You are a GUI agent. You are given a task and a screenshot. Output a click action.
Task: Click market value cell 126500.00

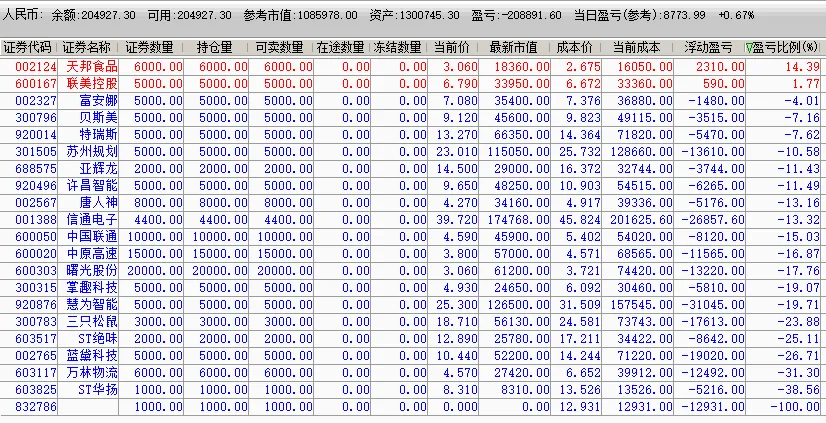[518, 304]
